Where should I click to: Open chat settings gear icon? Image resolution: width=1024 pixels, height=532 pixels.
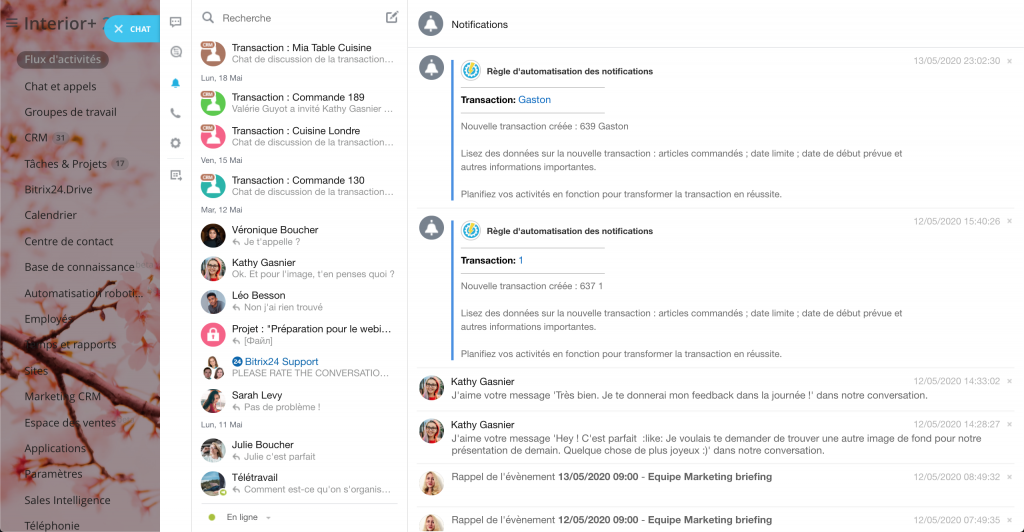pos(176,143)
